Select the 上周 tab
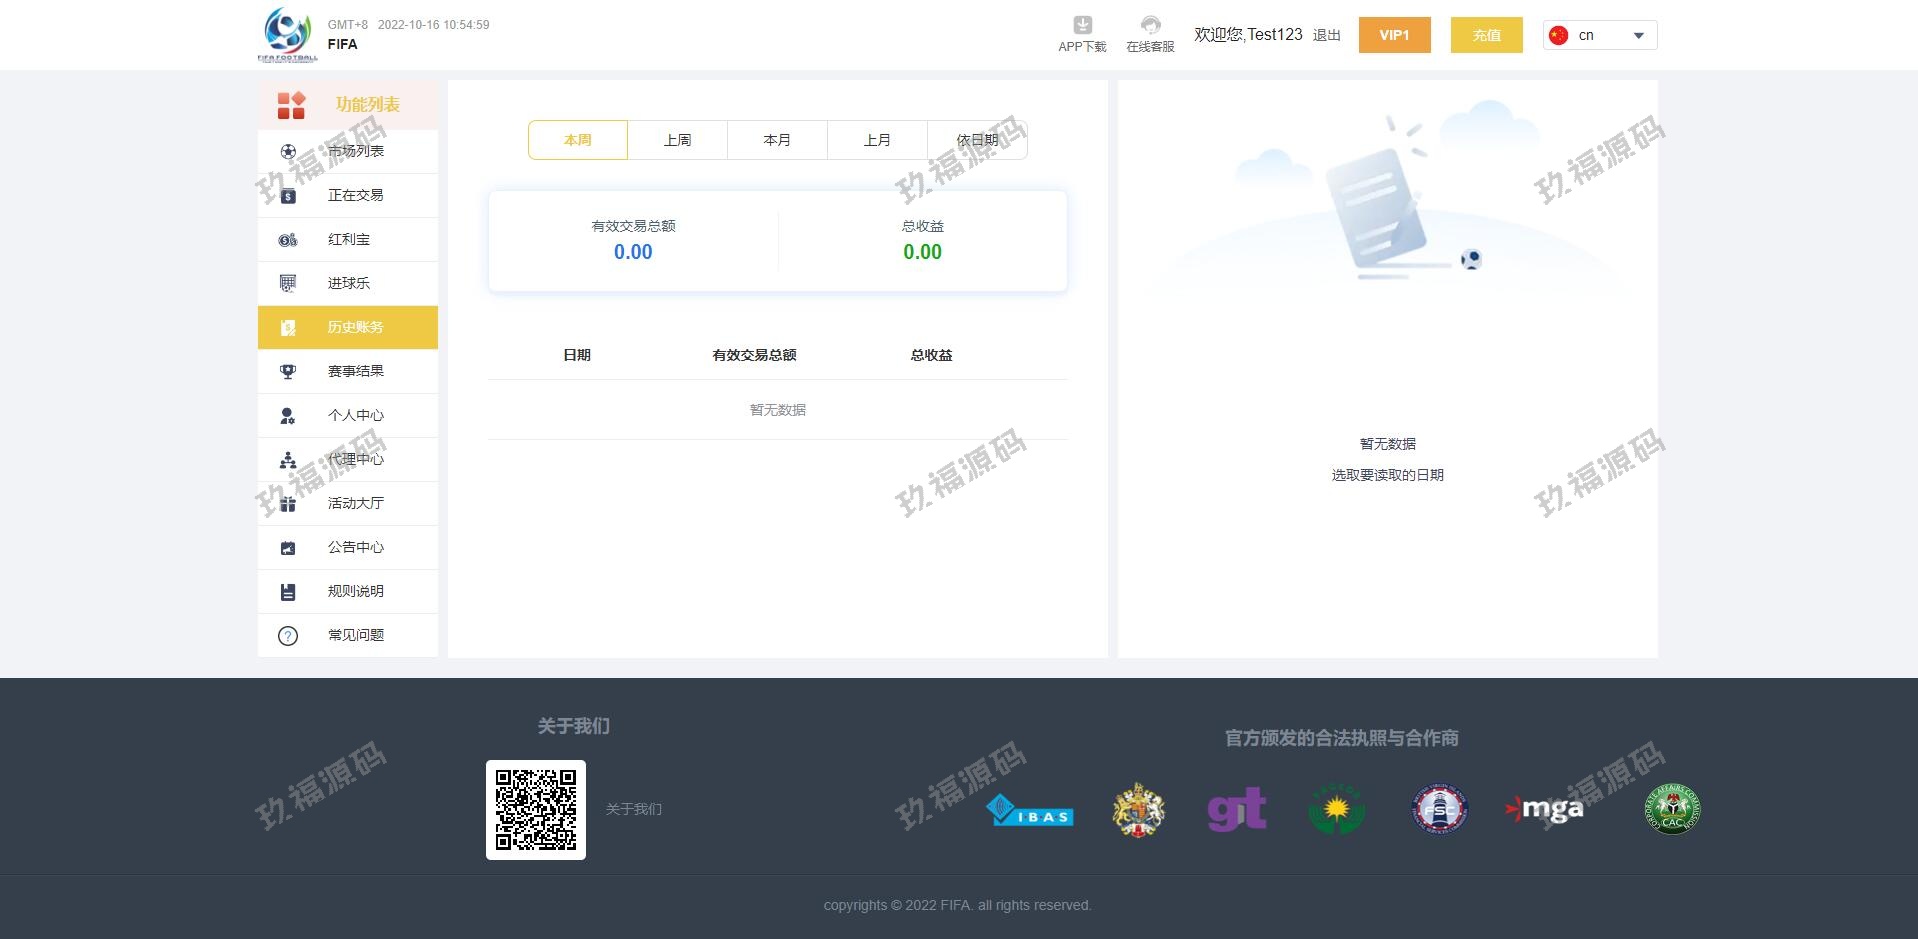Screen dimensions: 1918x939 tap(677, 140)
